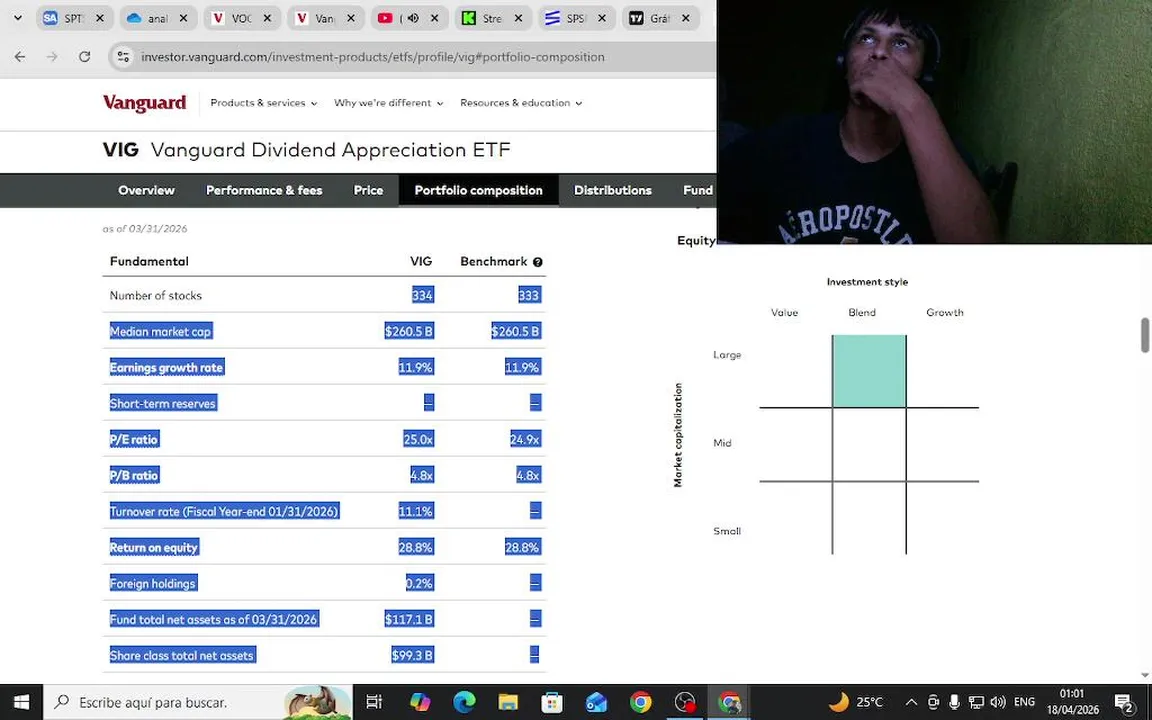The image size is (1152, 720).
Task: Click the 'as of 03/31/2026' date text
Action: [145, 228]
